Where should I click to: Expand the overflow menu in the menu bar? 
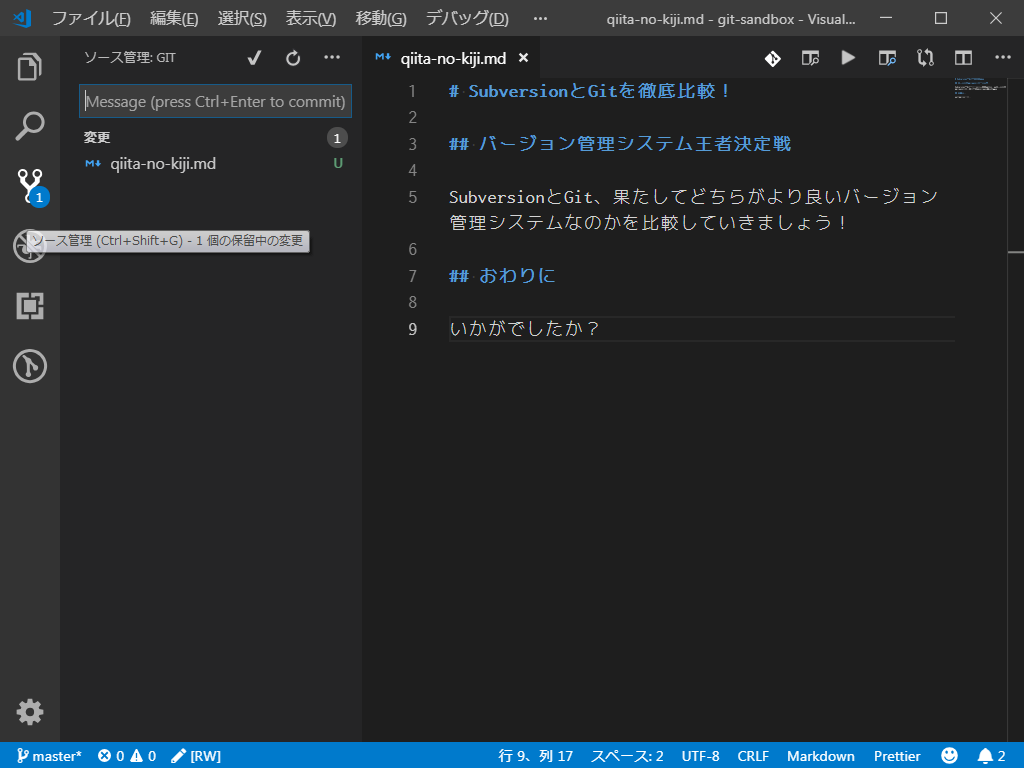[540, 18]
